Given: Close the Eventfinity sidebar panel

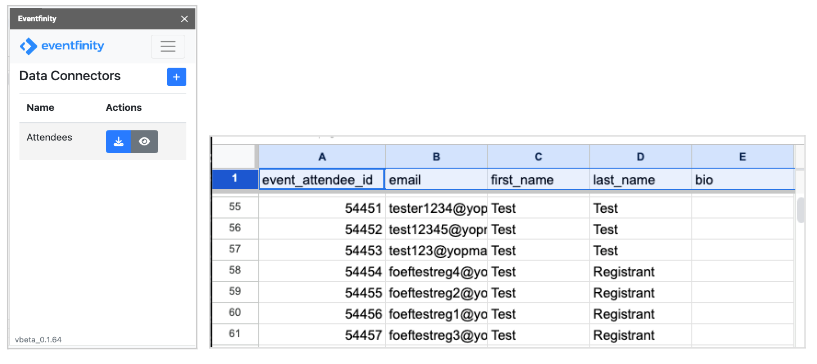Looking at the screenshot, I should coord(184,19).
